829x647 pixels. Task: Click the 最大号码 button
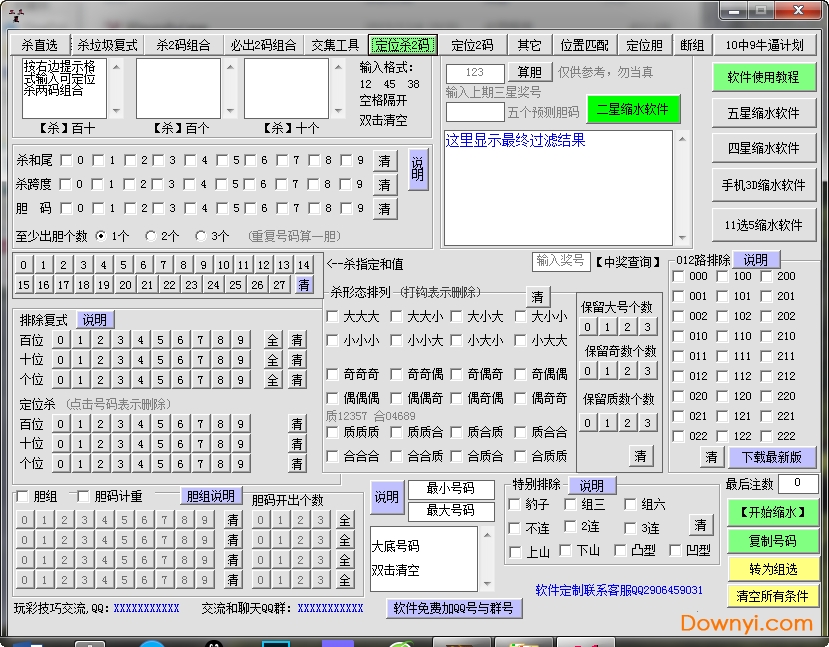[451, 511]
